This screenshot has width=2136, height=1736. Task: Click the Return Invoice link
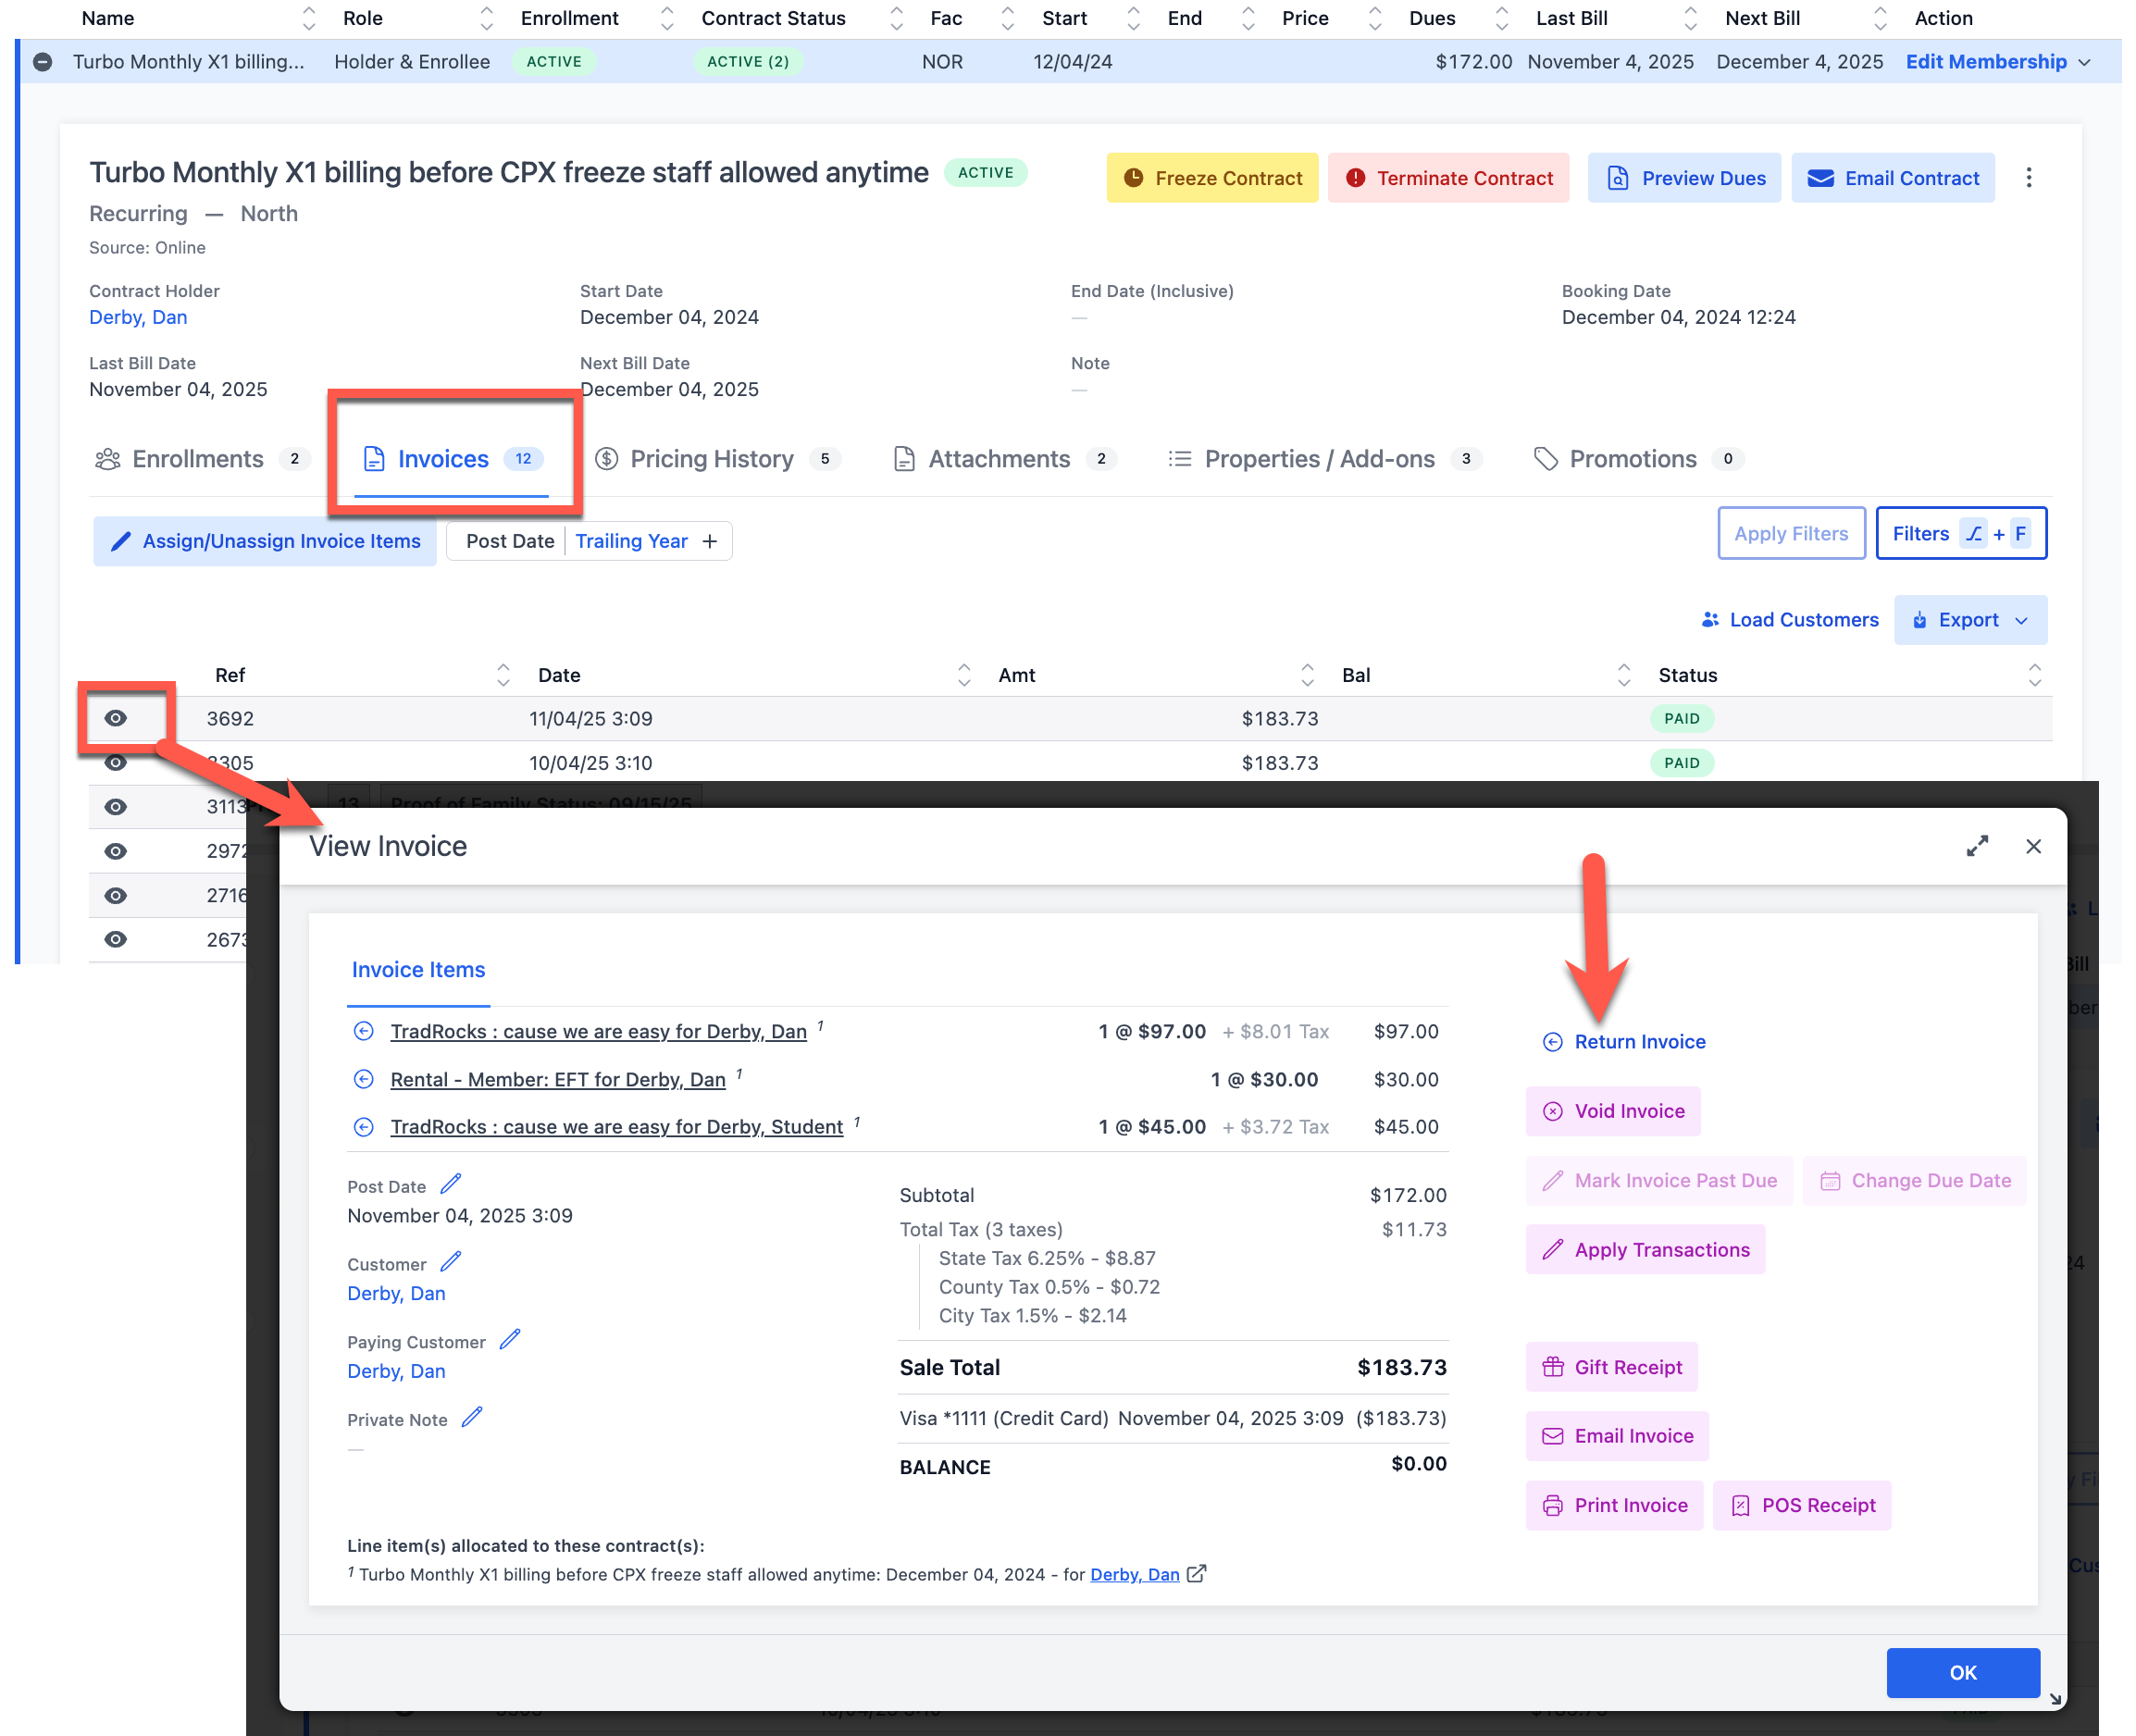coord(1639,1042)
